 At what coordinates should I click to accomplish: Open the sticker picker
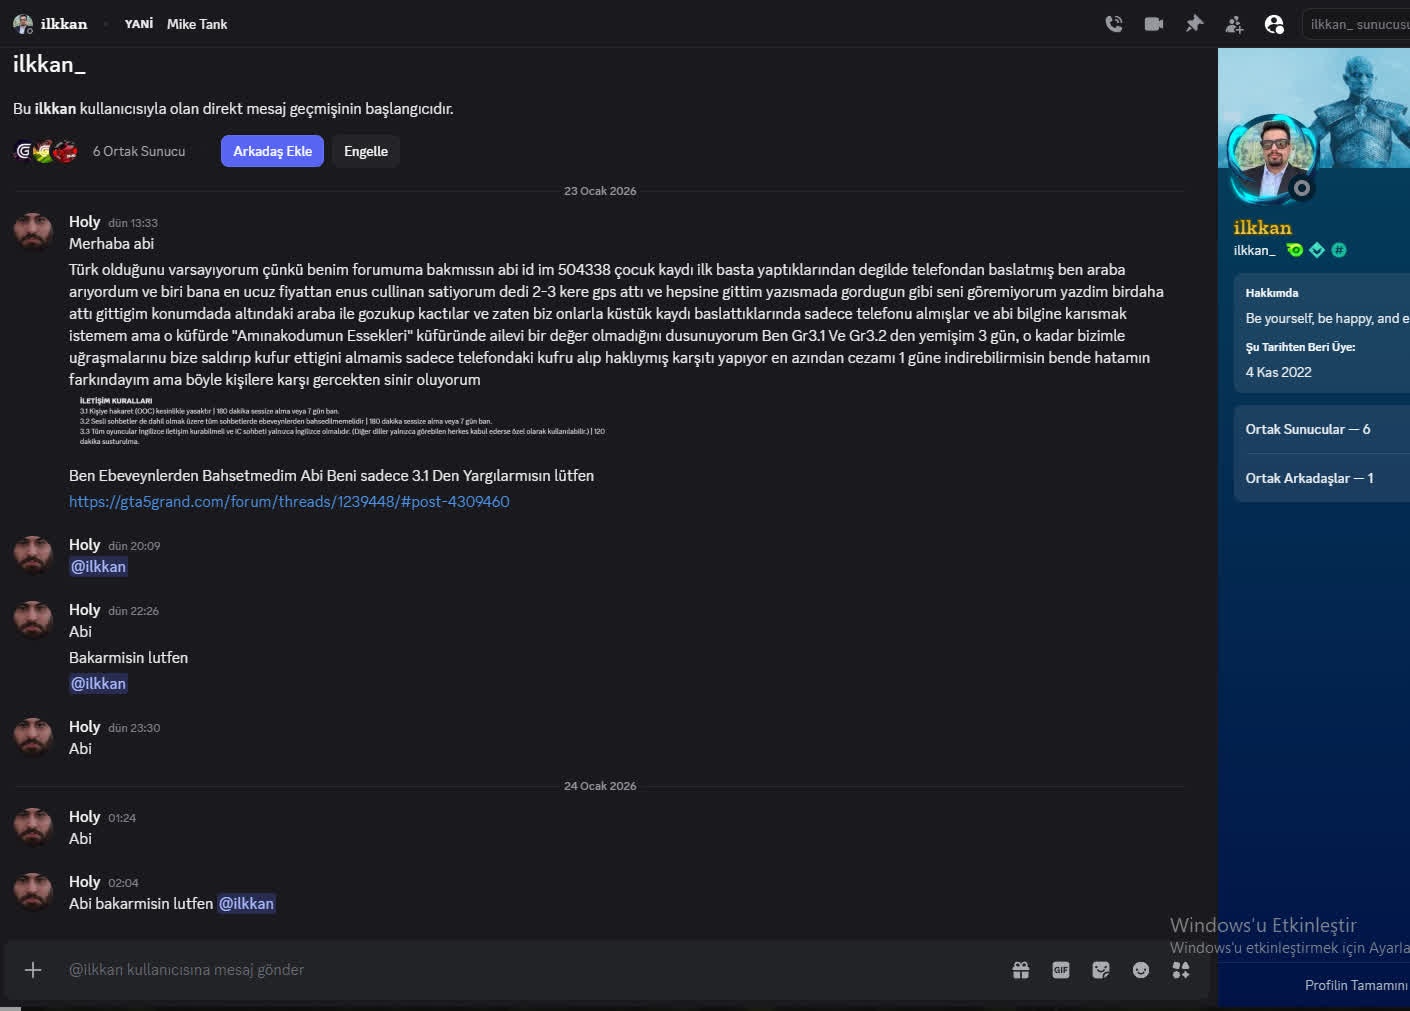1100,970
